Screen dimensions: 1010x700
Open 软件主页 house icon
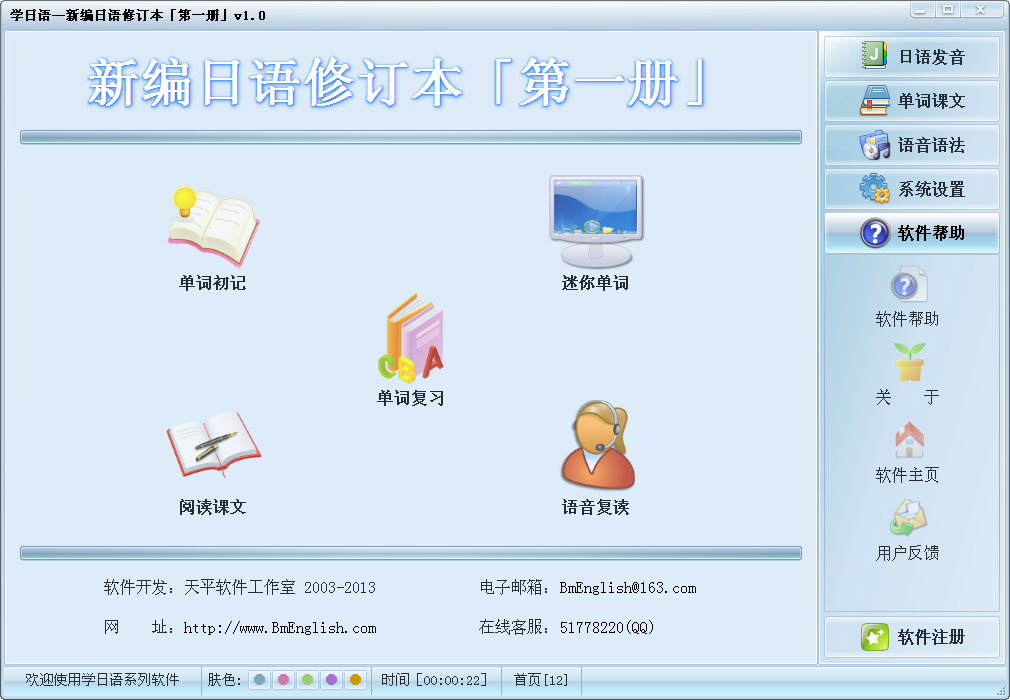click(x=909, y=440)
